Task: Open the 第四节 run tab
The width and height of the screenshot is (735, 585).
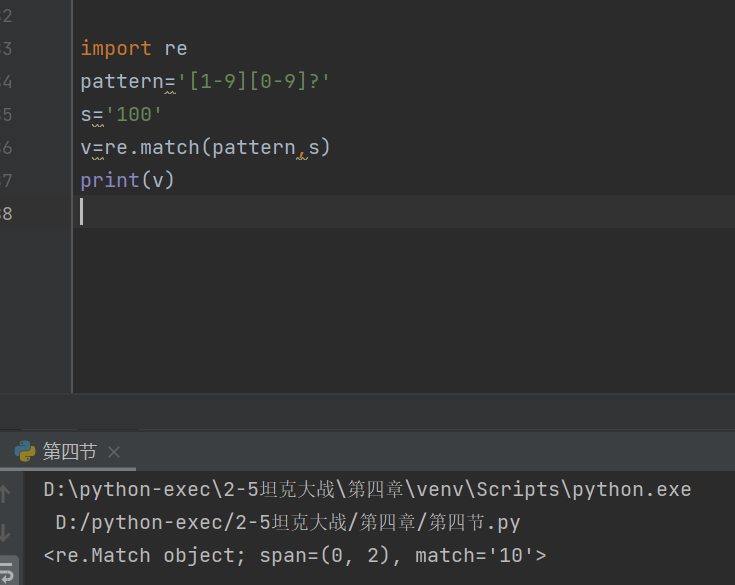Action: coord(69,451)
